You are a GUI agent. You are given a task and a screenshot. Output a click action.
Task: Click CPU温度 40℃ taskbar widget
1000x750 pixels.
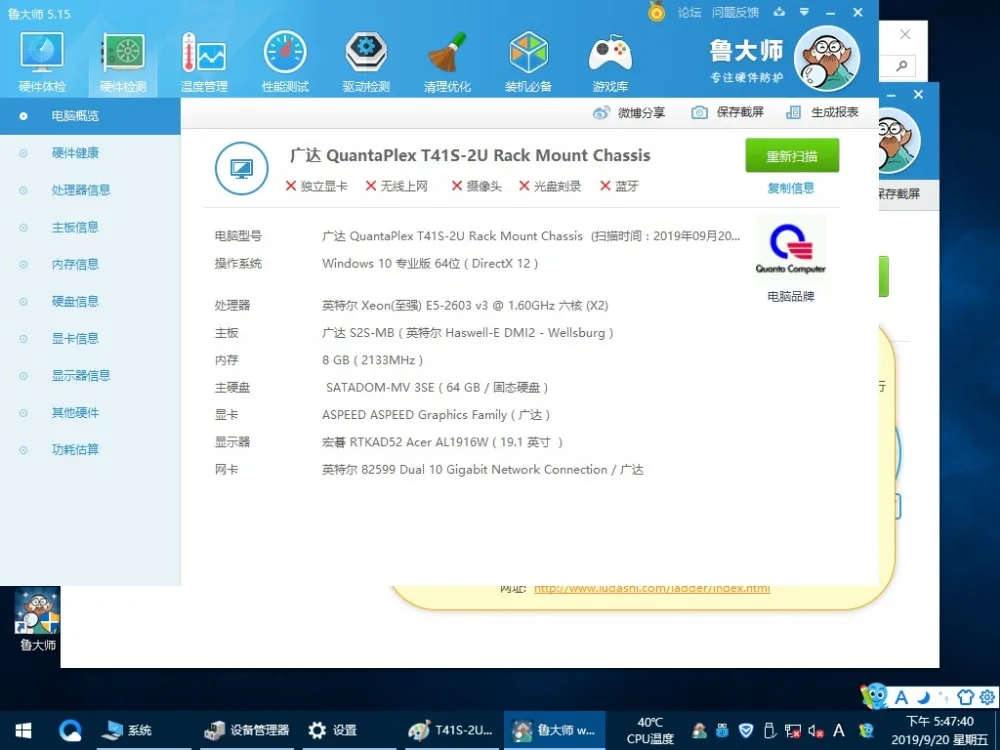(650, 731)
